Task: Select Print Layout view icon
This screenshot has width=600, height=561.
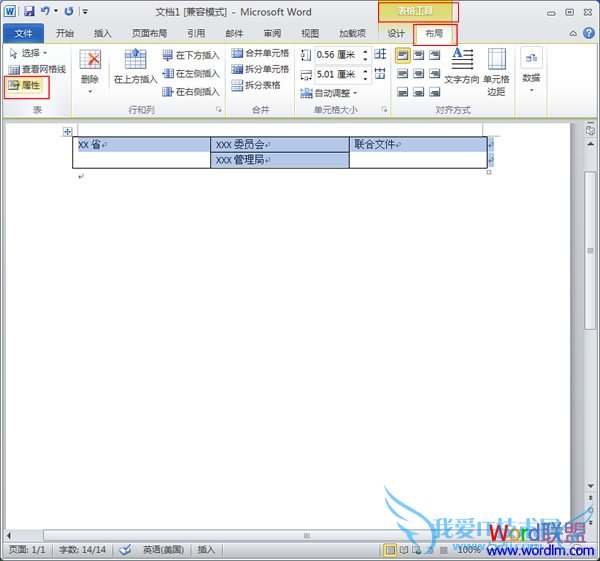Action: click(x=390, y=550)
